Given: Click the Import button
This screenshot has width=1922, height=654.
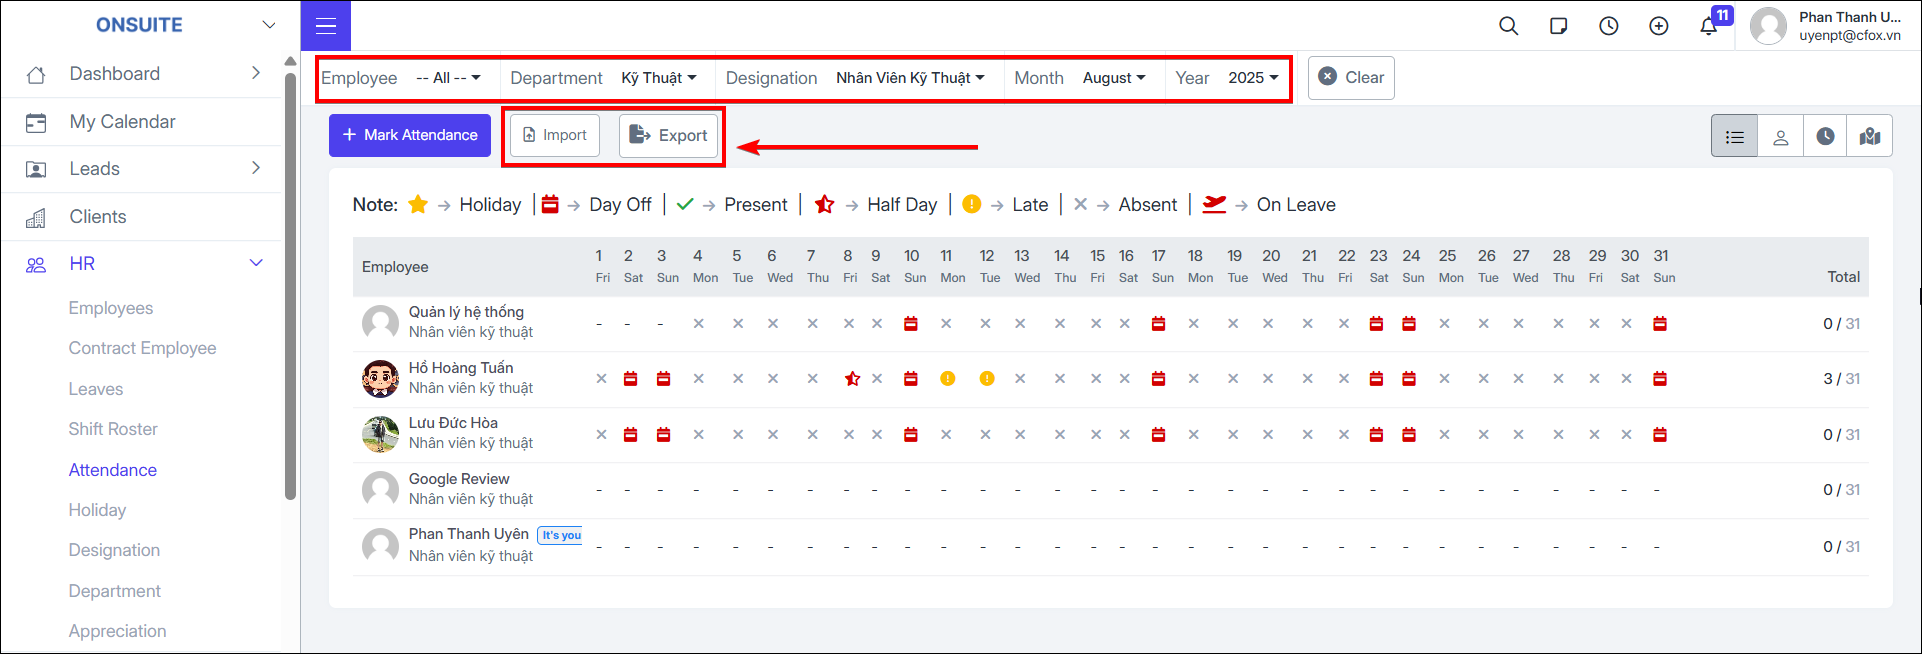Looking at the screenshot, I should [555, 135].
